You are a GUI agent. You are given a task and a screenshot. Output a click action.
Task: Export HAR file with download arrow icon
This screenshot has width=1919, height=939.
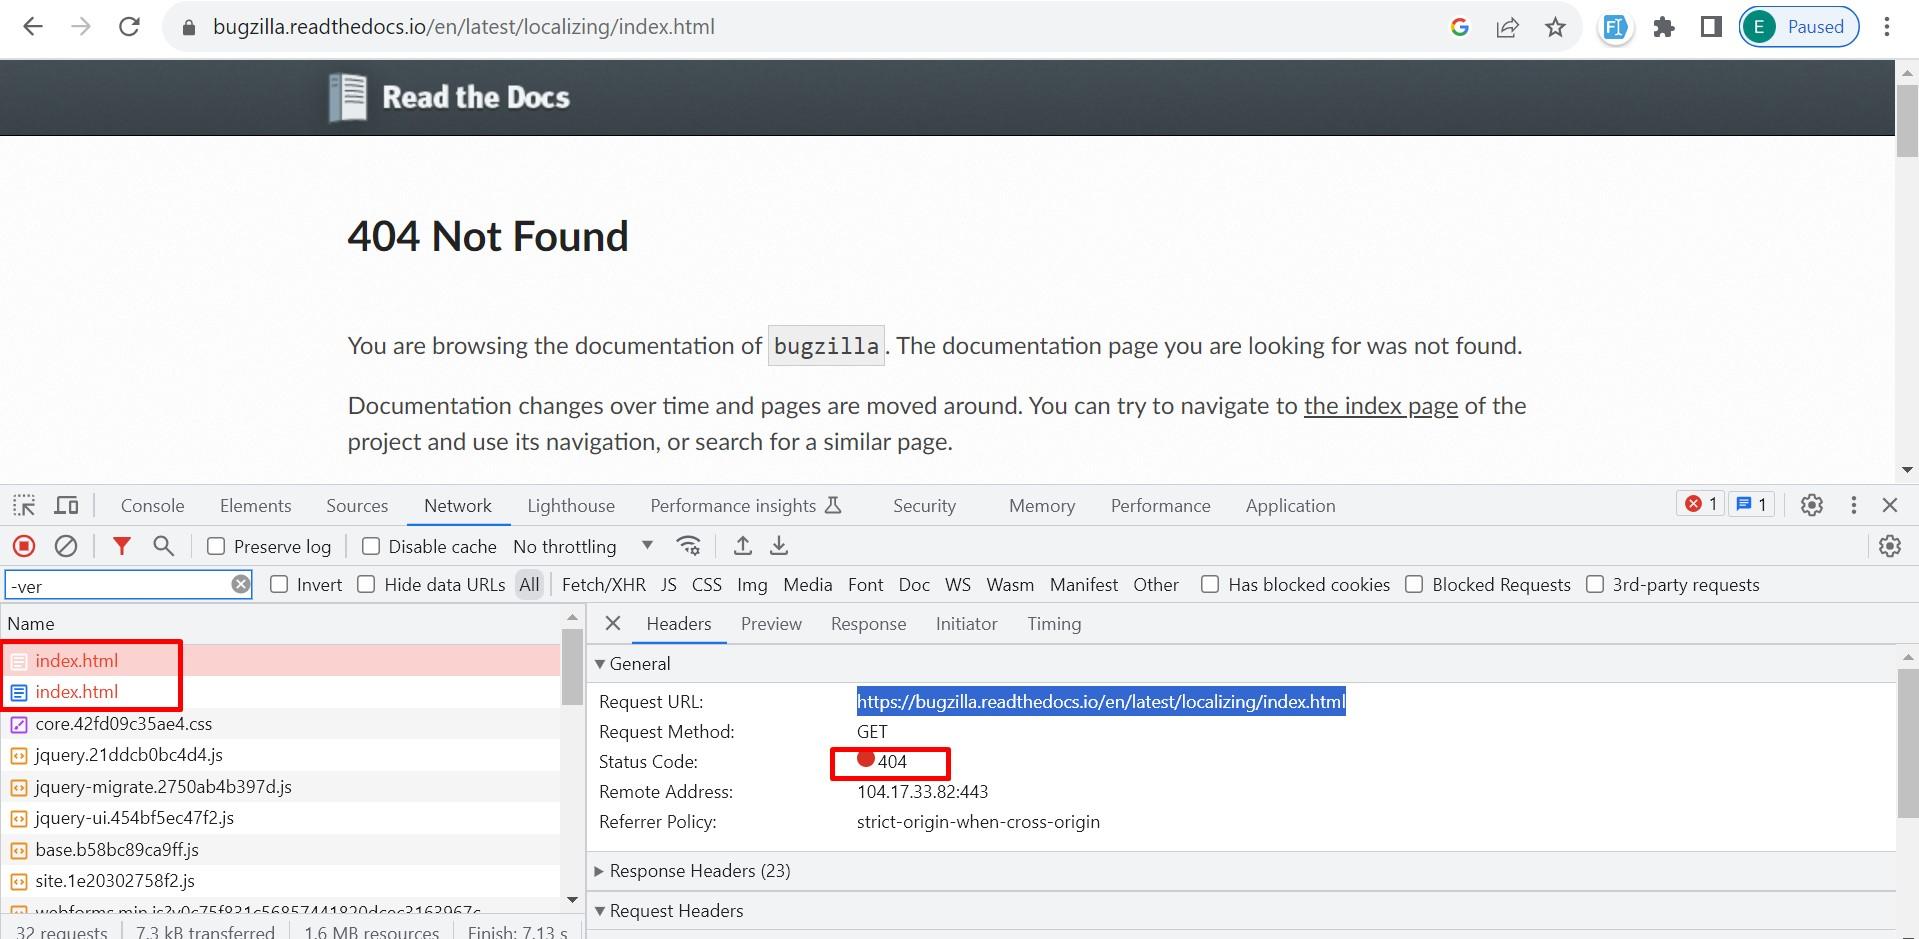pyautogui.click(x=779, y=546)
